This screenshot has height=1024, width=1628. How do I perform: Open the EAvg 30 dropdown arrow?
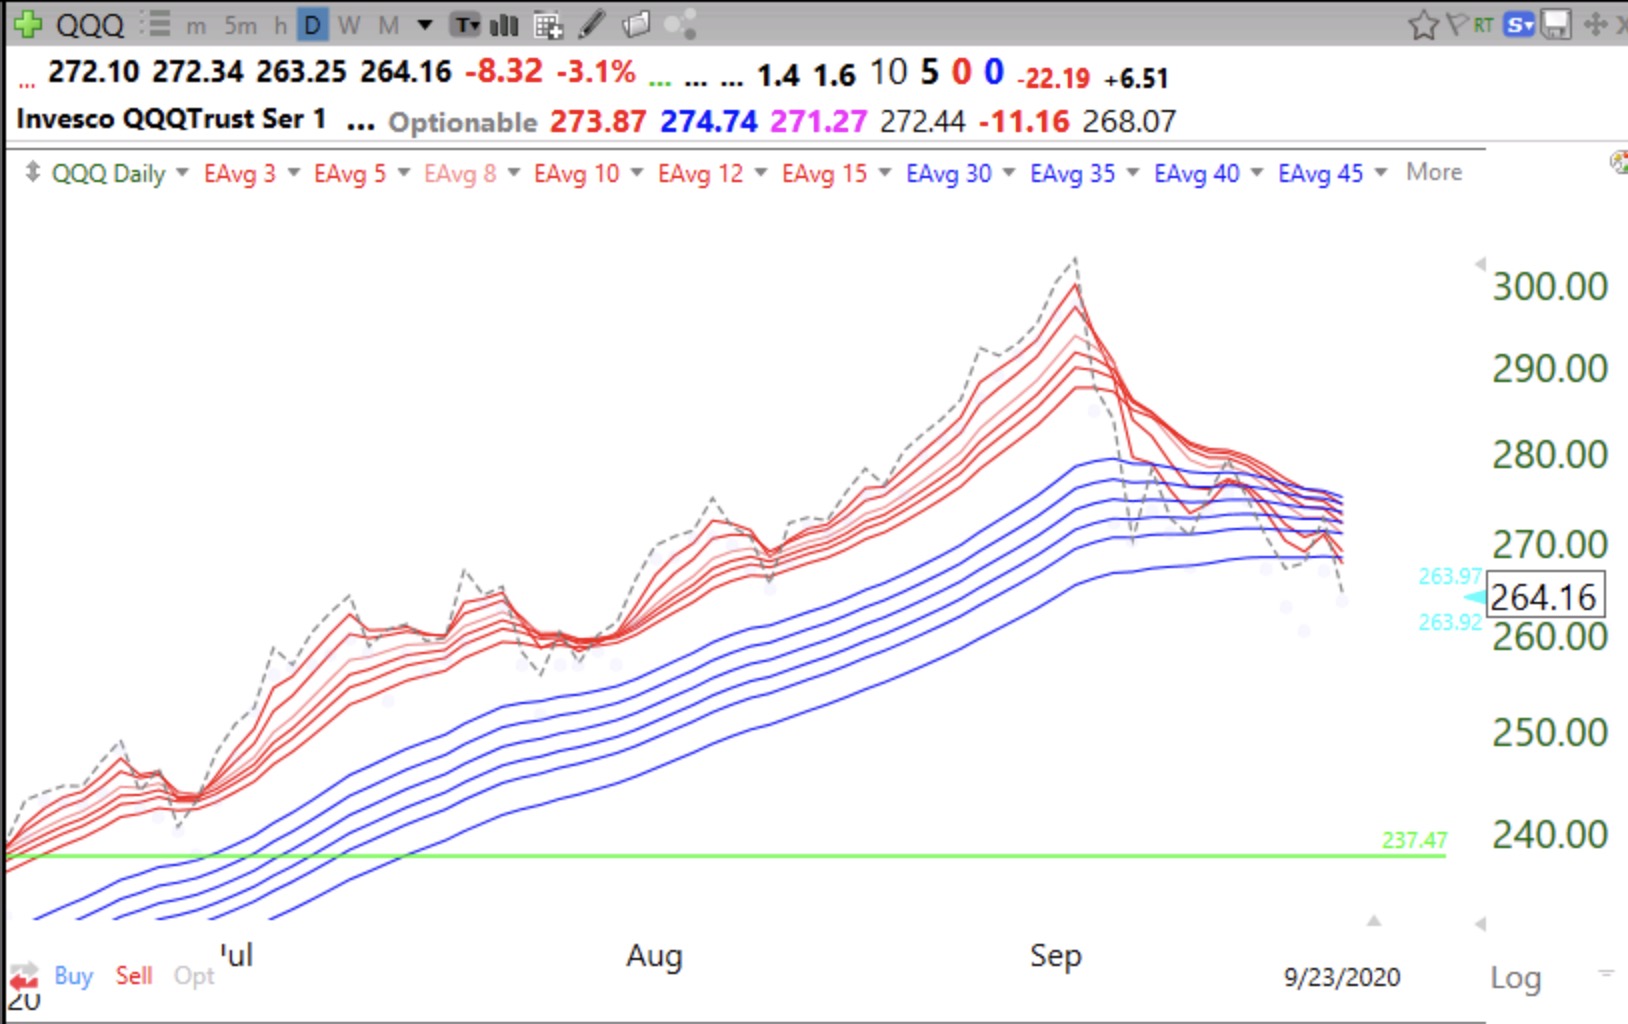1009,172
